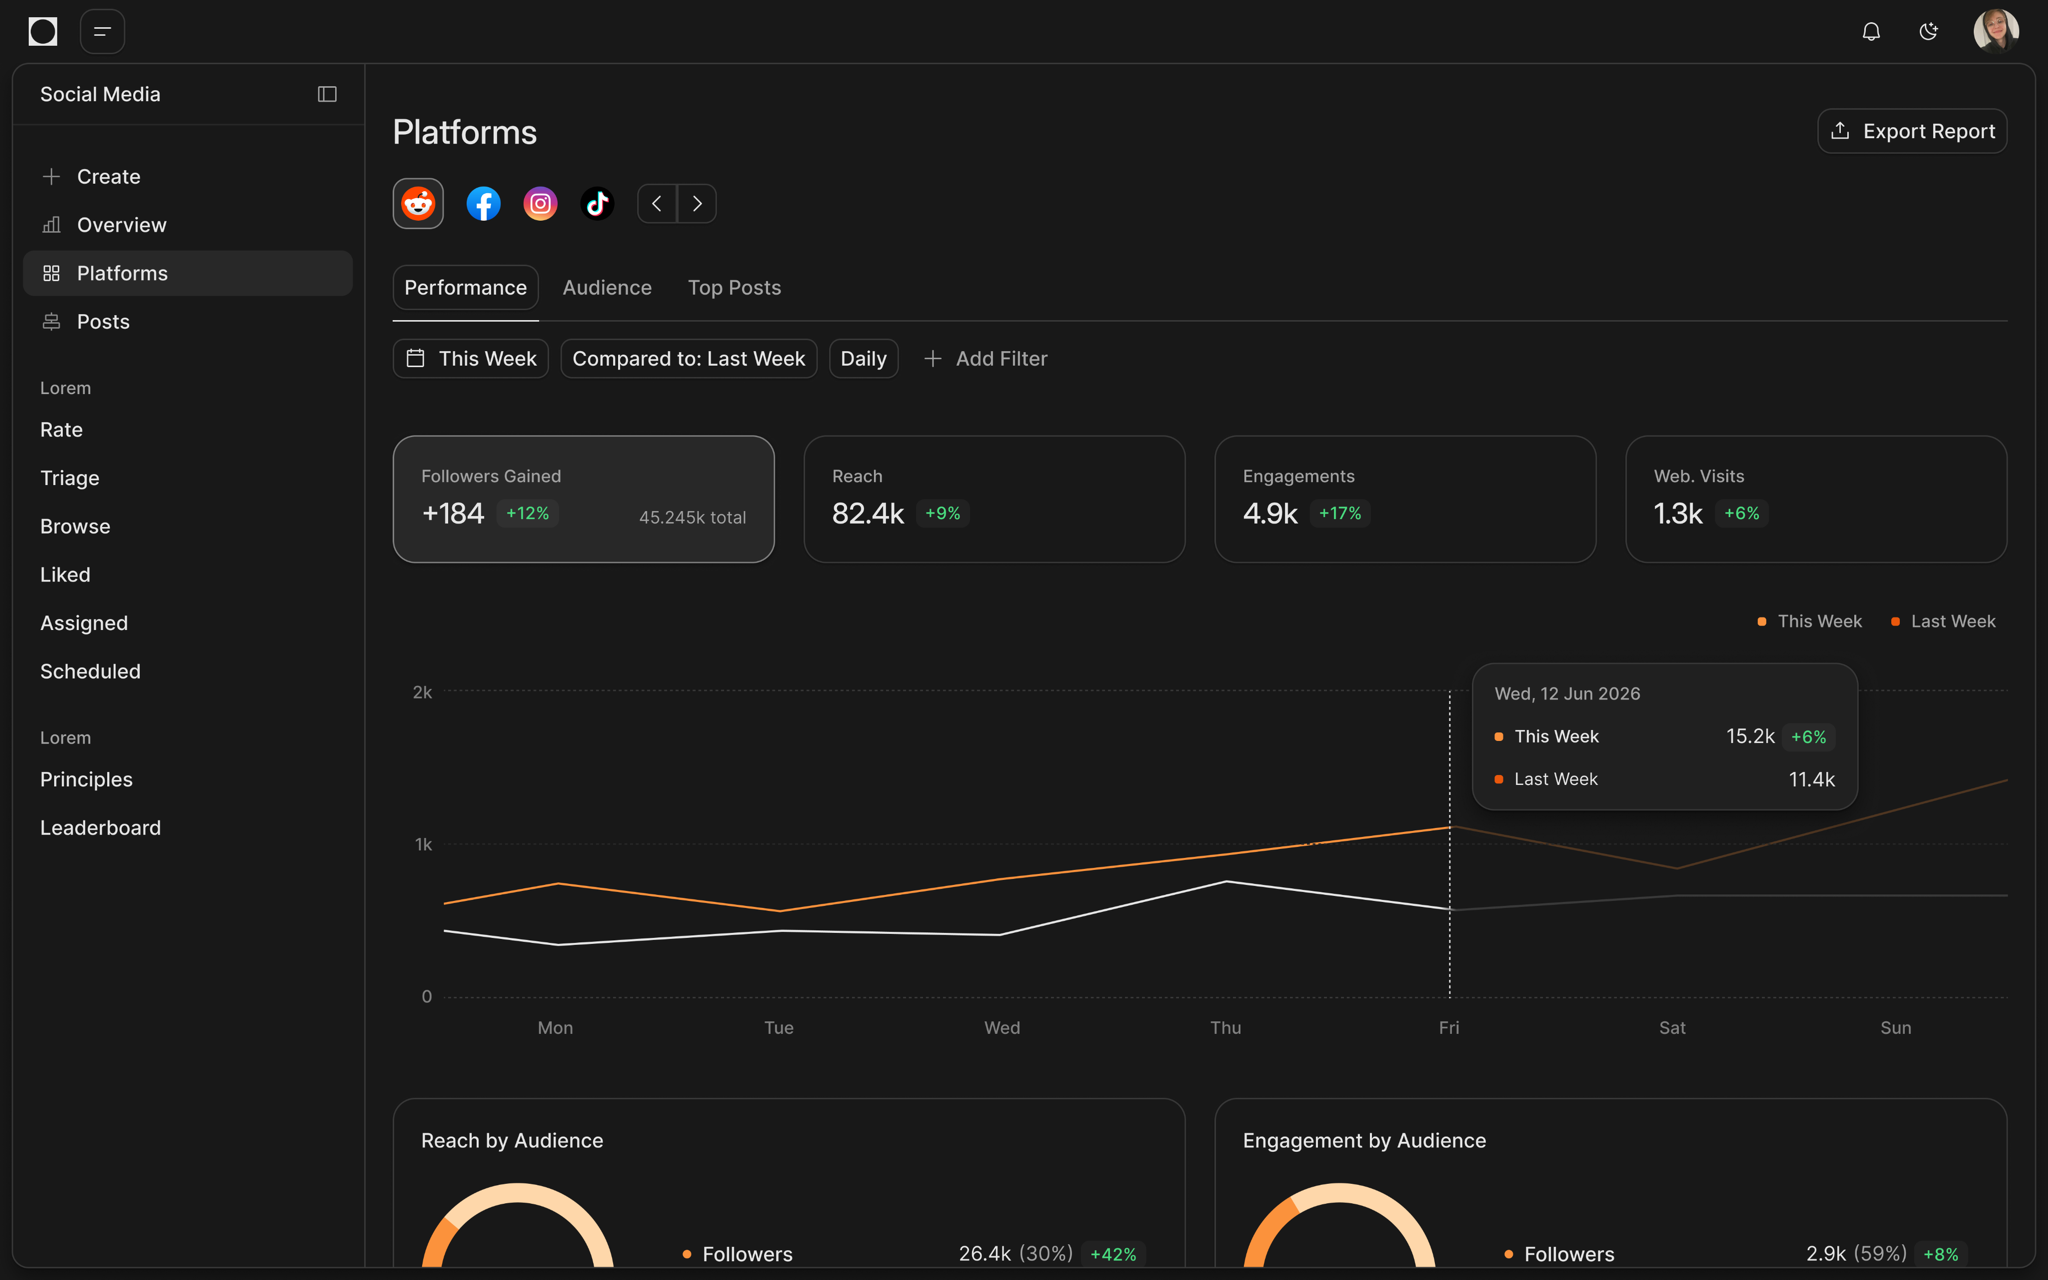Click Add Filter
The height and width of the screenshot is (1280, 2048).
click(x=985, y=359)
